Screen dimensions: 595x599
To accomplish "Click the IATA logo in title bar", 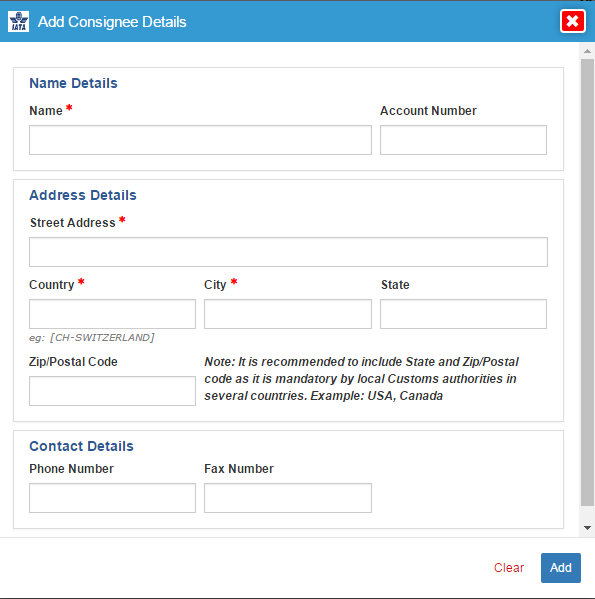I will (18, 22).
